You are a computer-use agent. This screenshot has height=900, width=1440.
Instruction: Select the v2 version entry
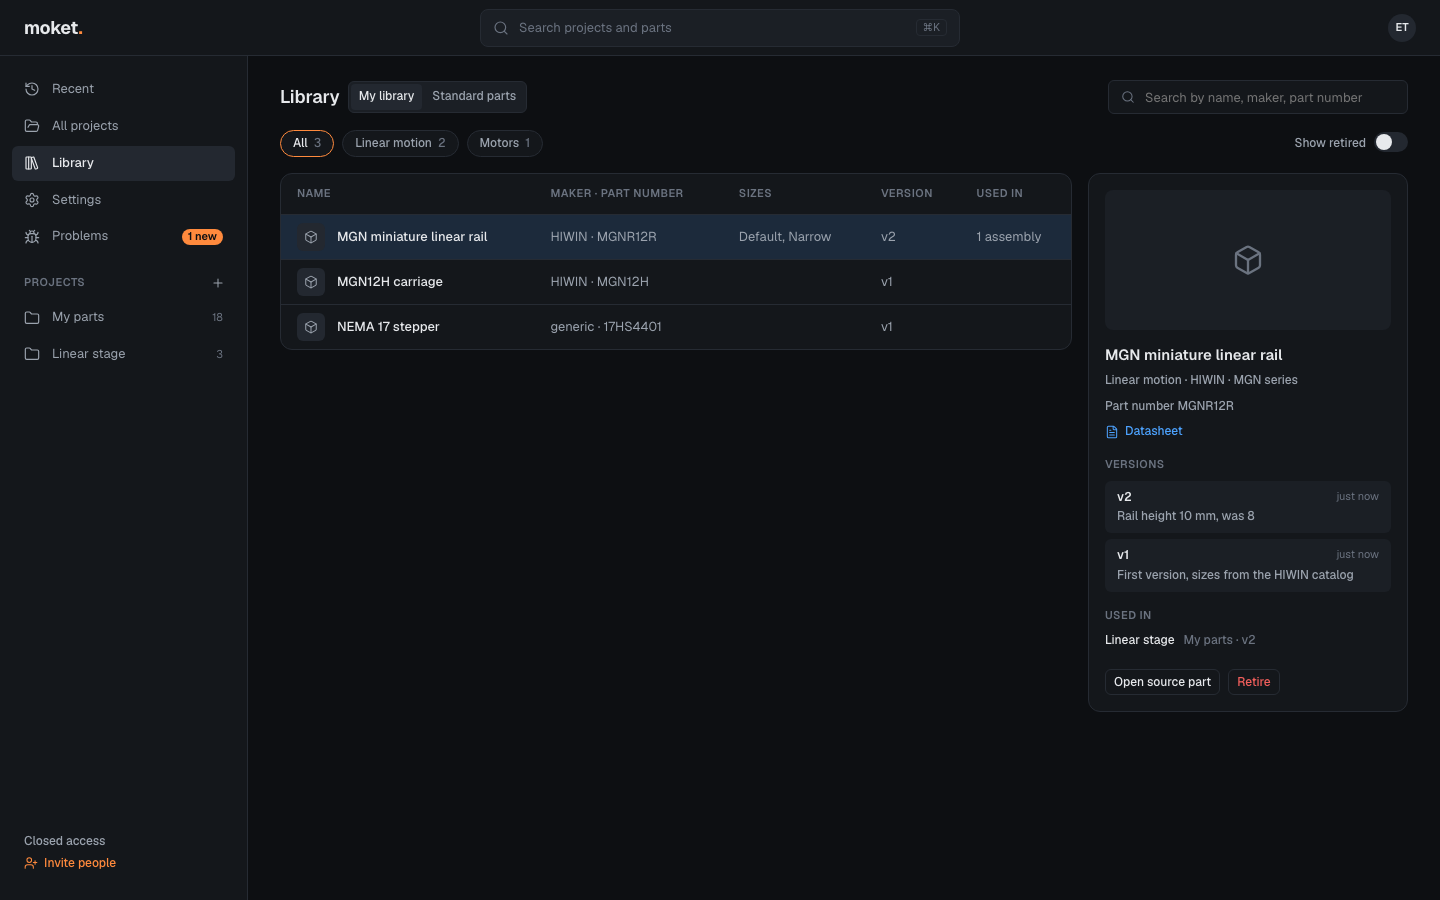click(1248, 506)
